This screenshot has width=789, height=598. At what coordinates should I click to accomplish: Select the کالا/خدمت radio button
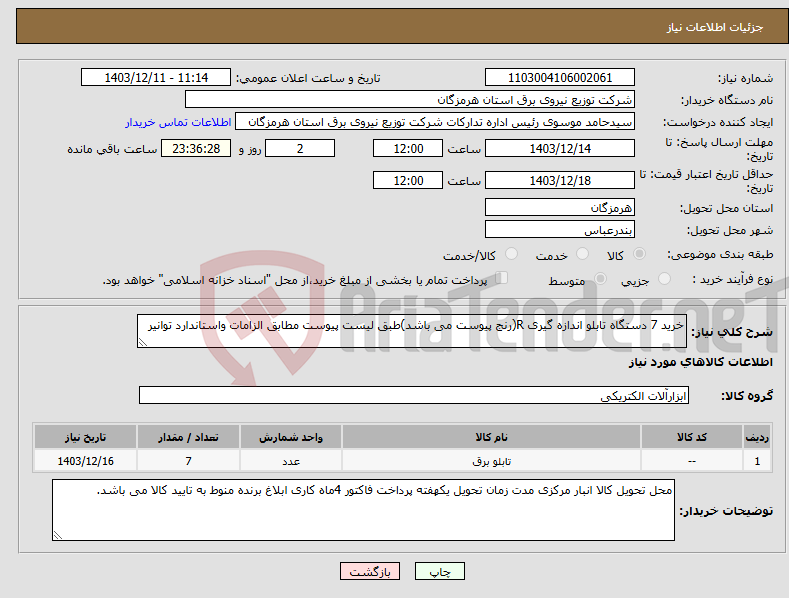click(x=511, y=254)
